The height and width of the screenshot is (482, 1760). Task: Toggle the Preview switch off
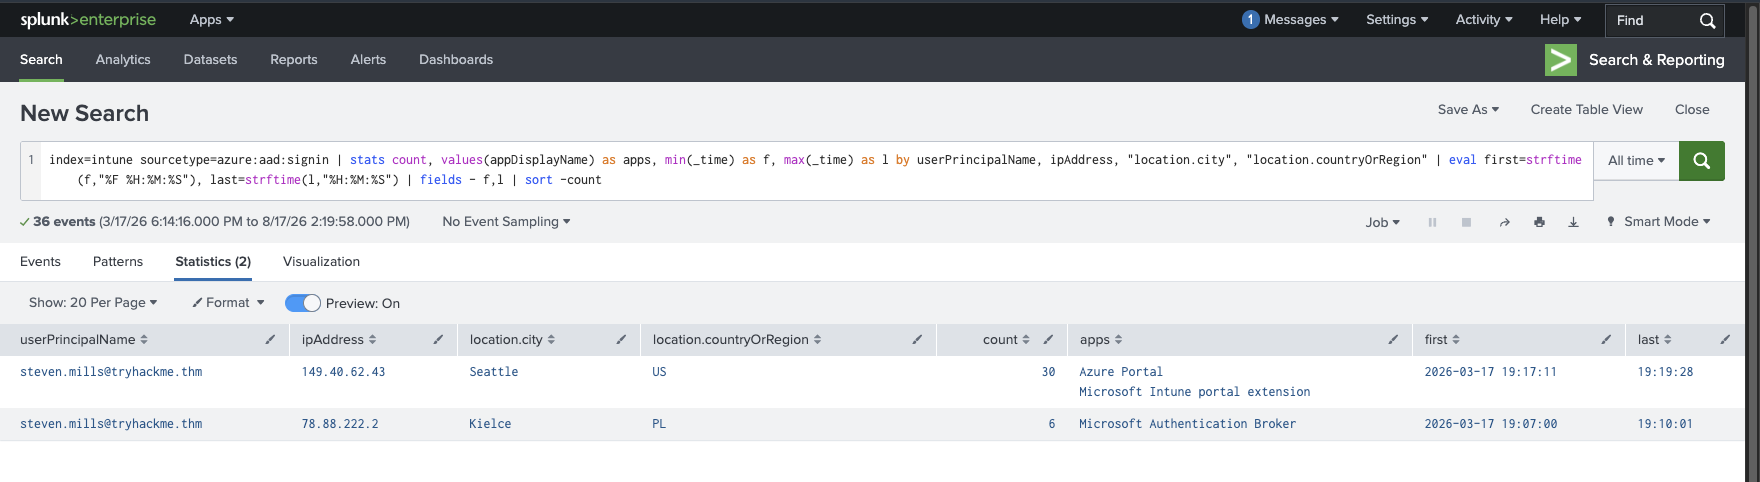(303, 303)
